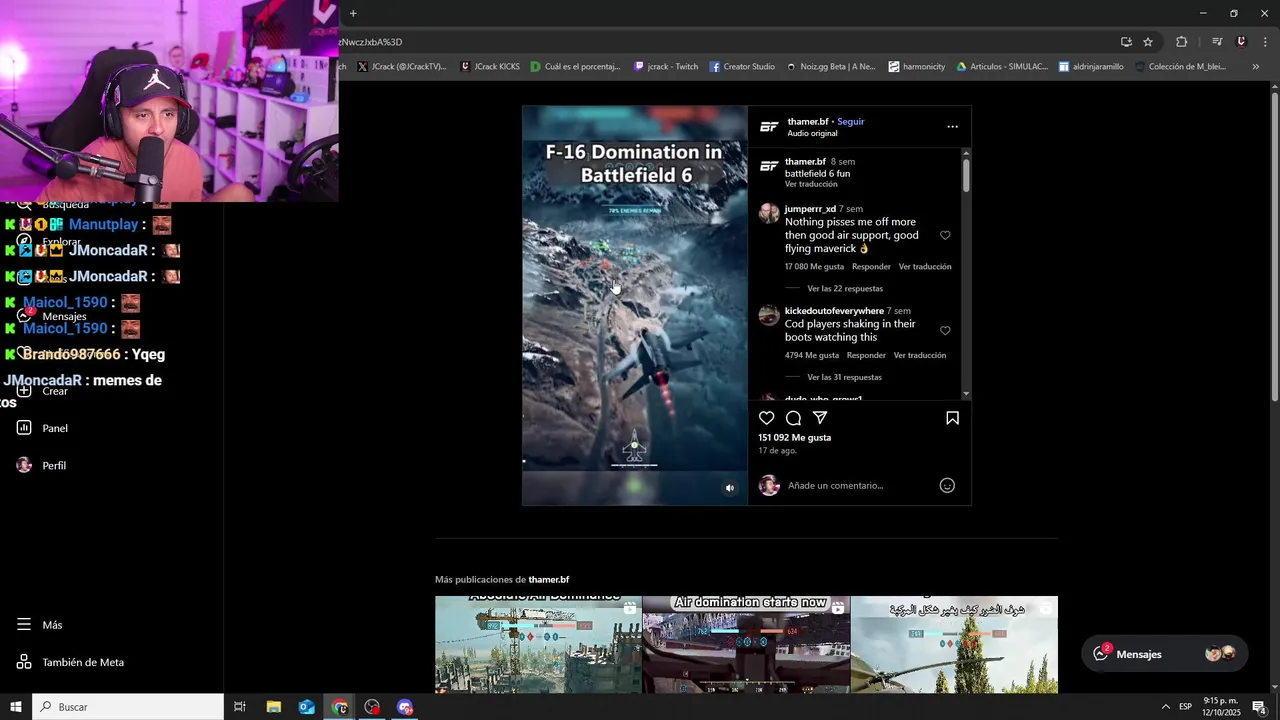Viewport: 1280px width, 720px height.
Task: Open the Más hamburger menu
Action: (40, 625)
